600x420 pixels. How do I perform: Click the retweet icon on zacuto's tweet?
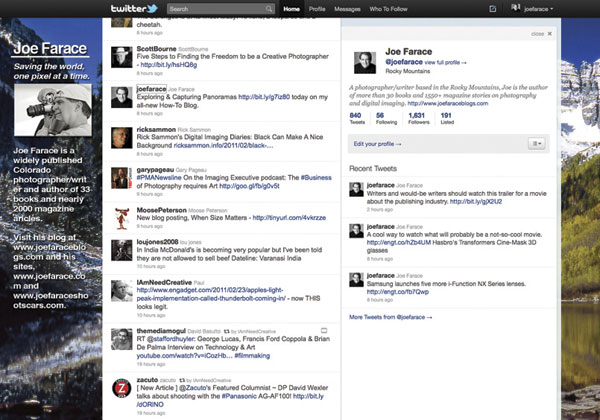click(x=182, y=380)
